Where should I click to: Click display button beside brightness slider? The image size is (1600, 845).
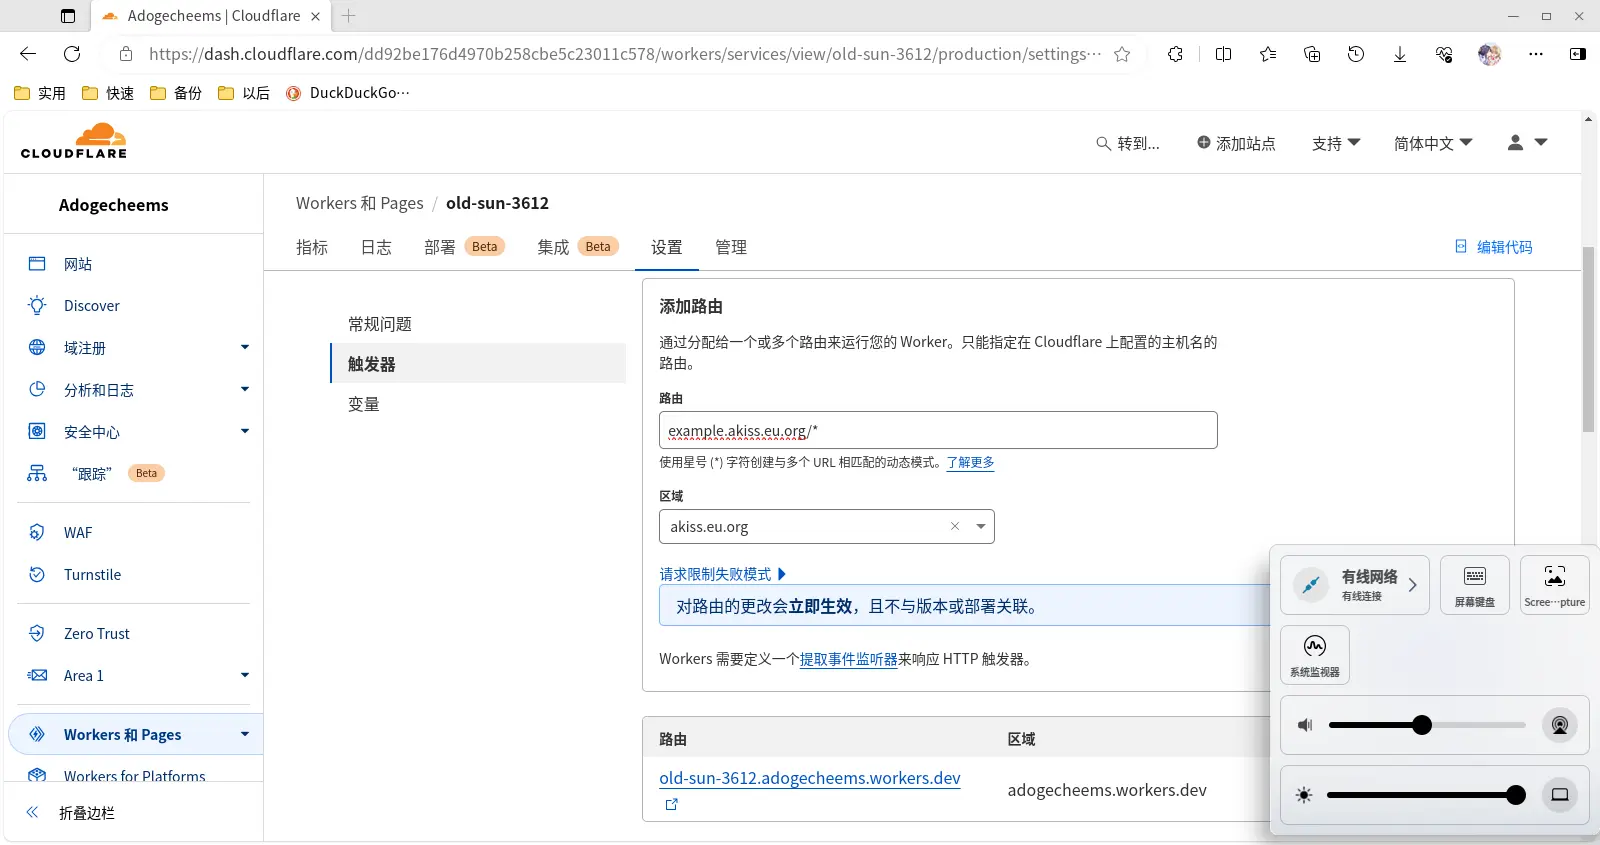pyautogui.click(x=1559, y=795)
